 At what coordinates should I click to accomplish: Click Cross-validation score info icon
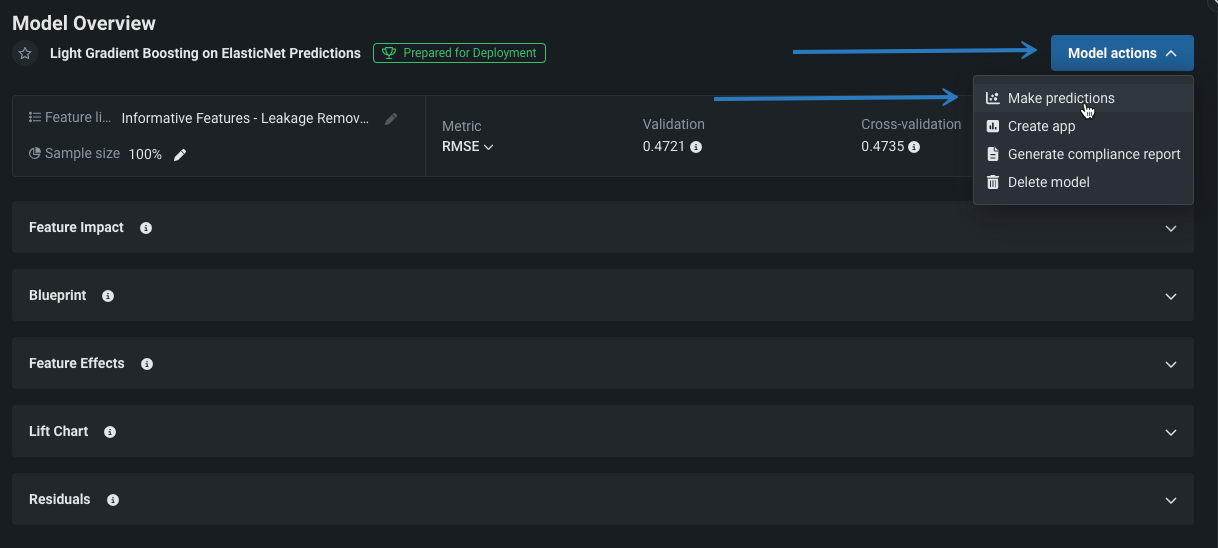tap(914, 147)
